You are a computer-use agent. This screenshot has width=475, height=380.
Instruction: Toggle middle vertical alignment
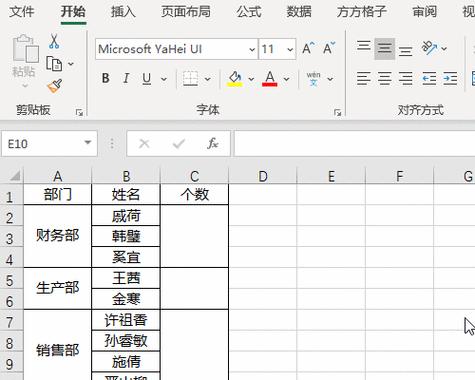384,49
